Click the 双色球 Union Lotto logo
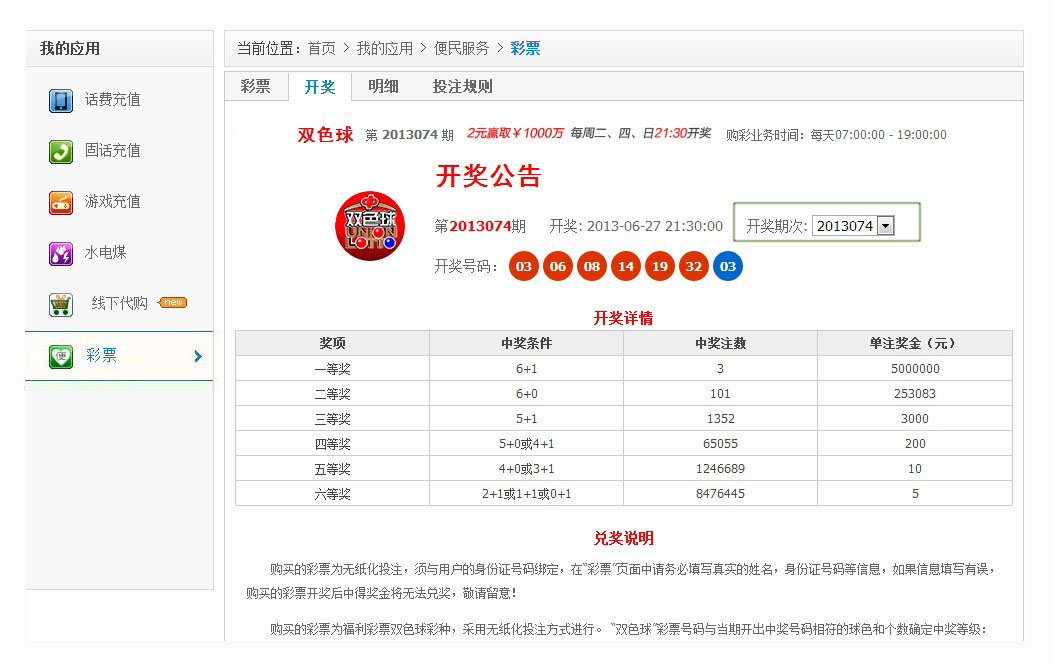Image resolution: width=1056 pixels, height=667 pixels. click(x=370, y=226)
